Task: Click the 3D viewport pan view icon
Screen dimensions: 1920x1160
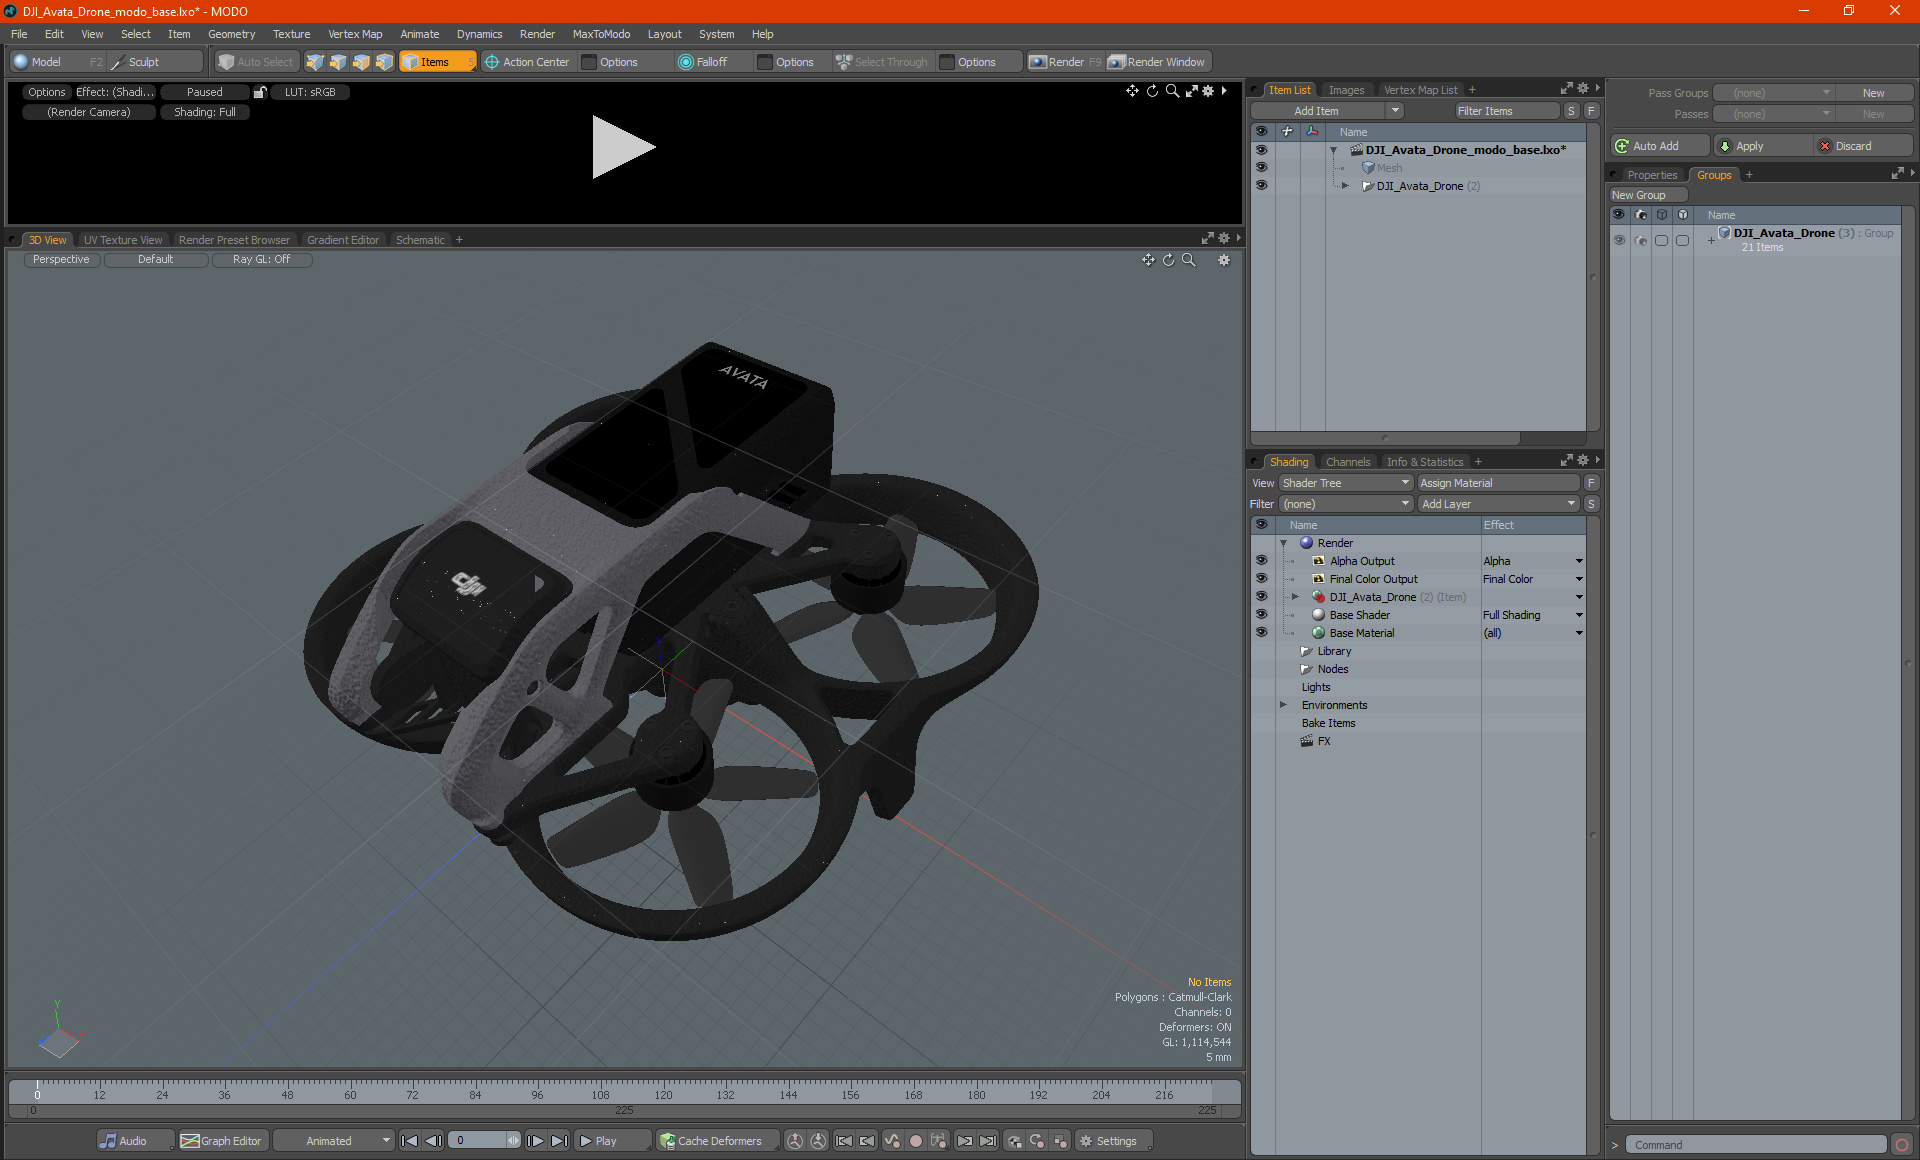Action: (x=1148, y=260)
